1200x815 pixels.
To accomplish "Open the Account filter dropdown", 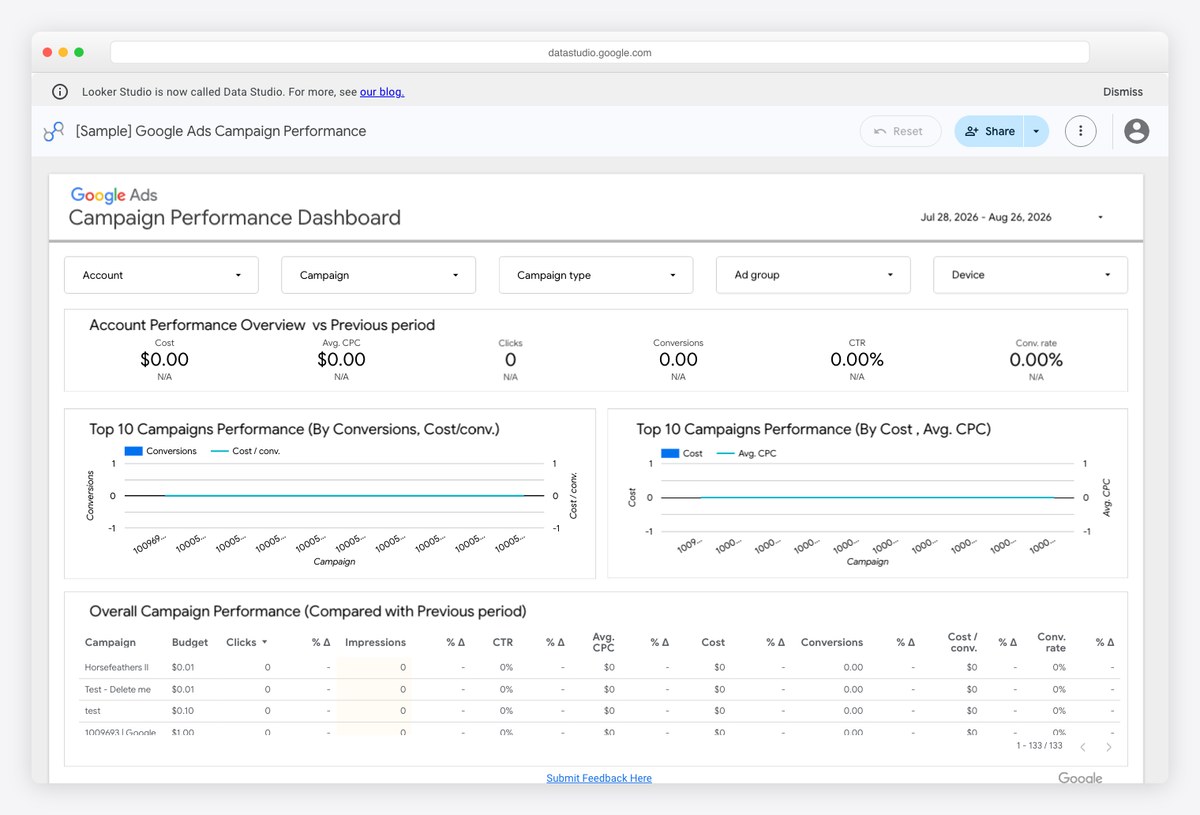I will pos(161,275).
